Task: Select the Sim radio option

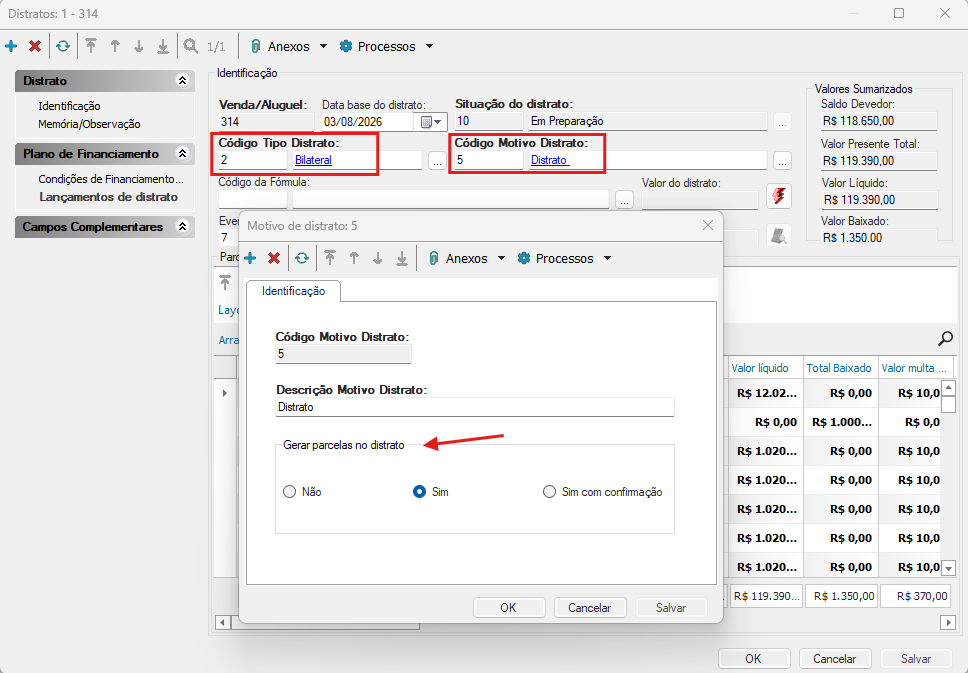Action: pyautogui.click(x=419, y=492)
